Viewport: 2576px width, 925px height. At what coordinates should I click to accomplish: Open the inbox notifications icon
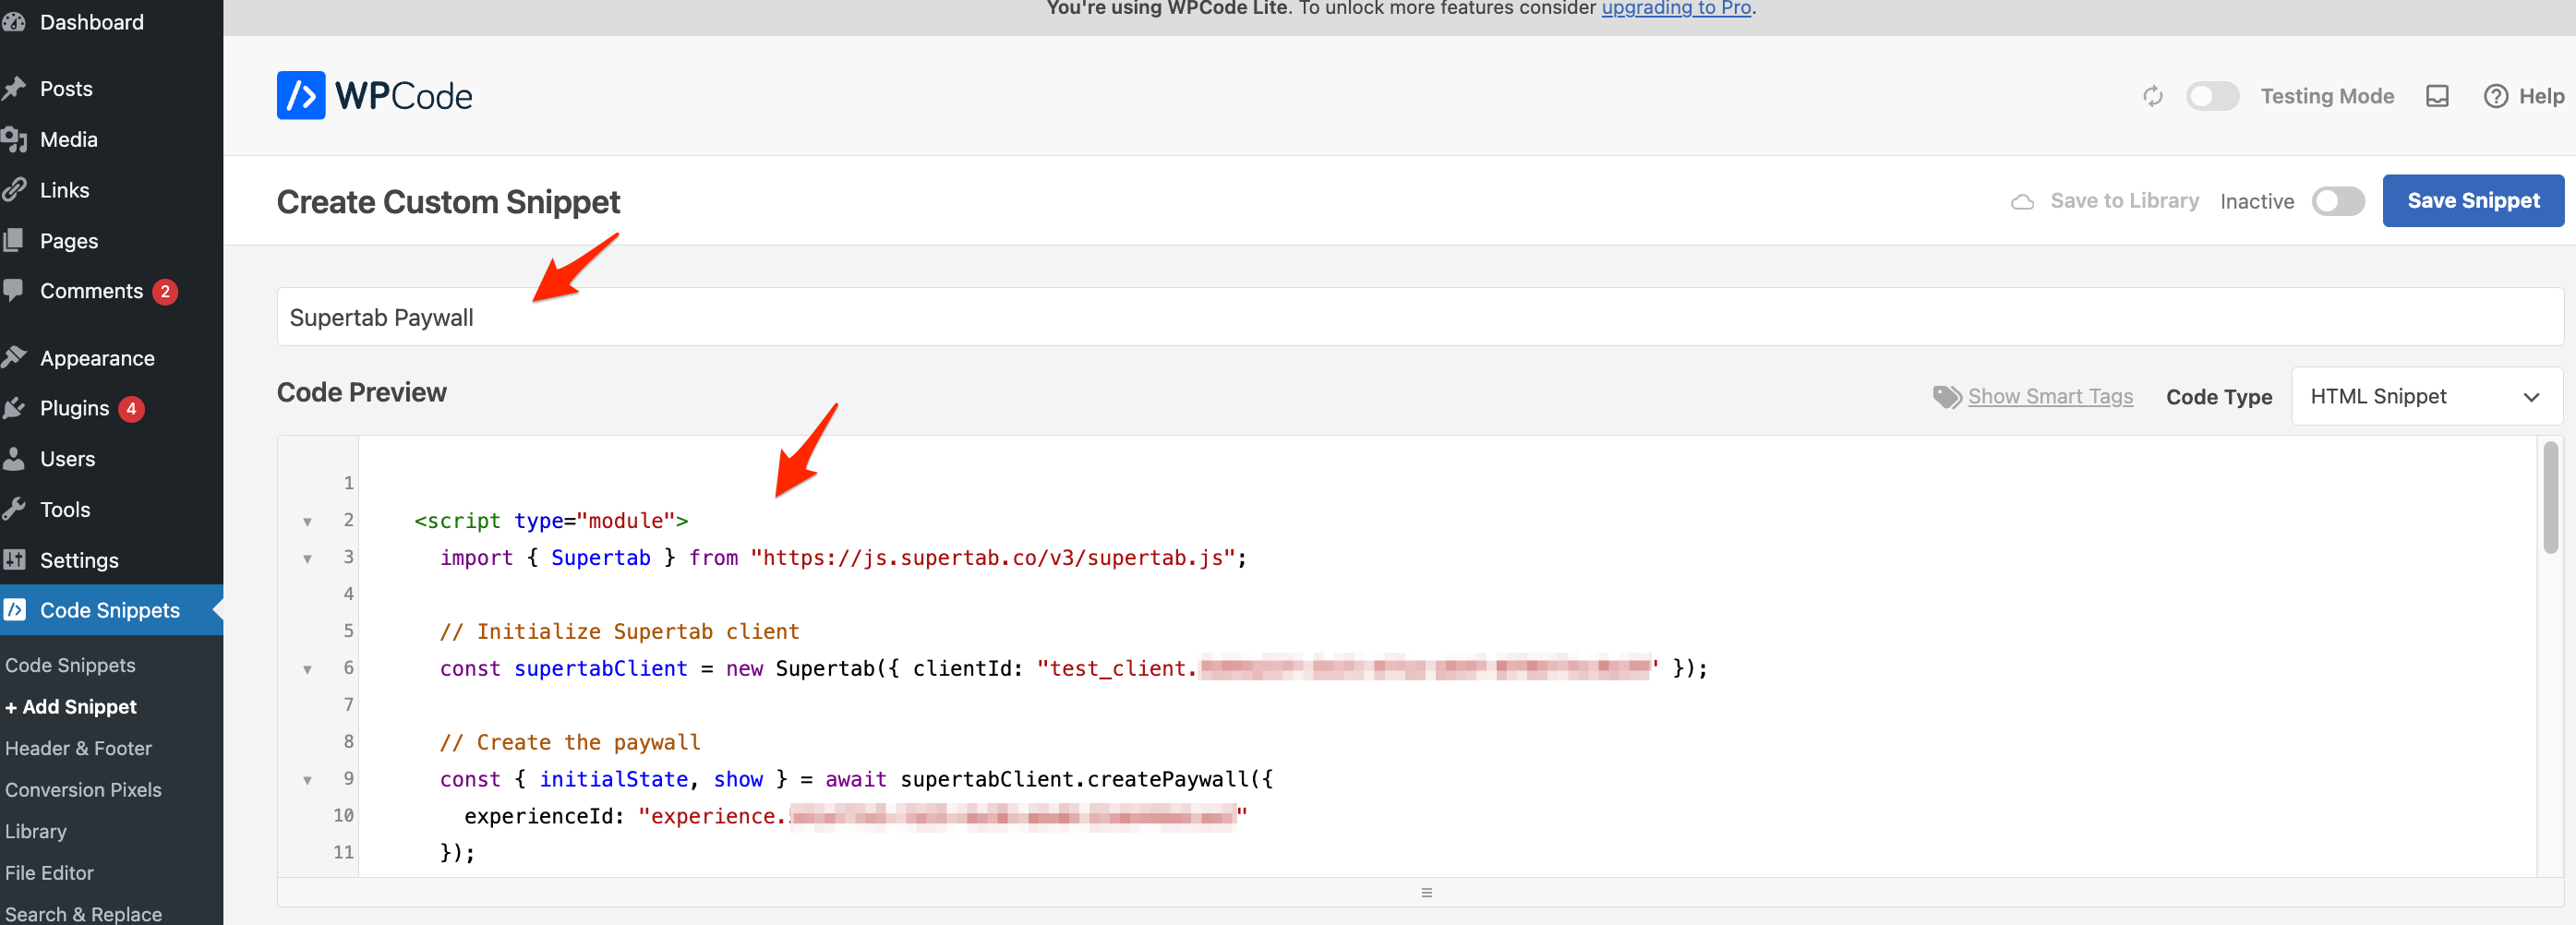pyautogui.click(x=2437, y=96)
